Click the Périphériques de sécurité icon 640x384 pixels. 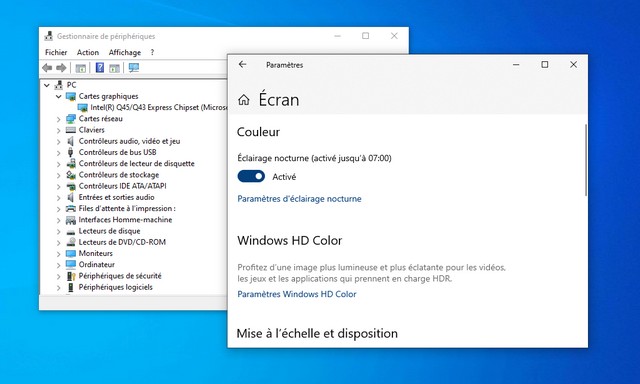click(71, 276)
